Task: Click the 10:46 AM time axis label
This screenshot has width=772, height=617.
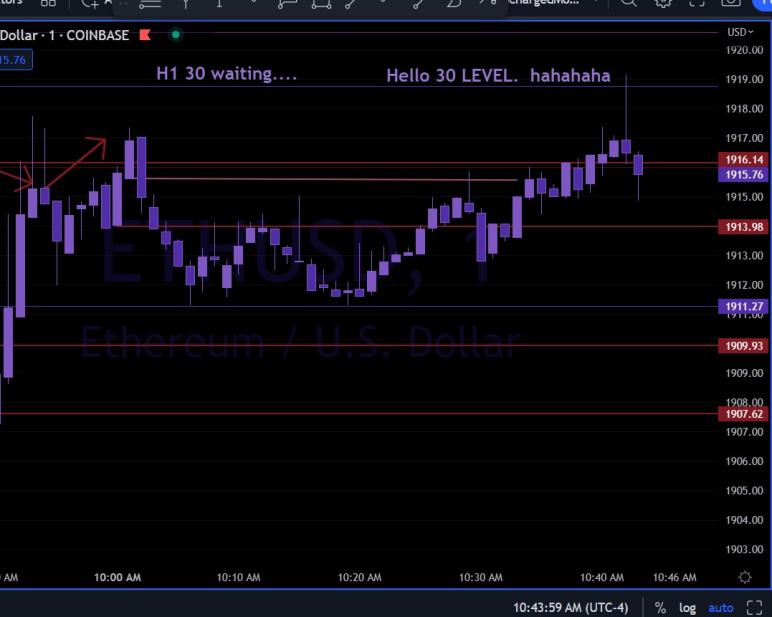Action: click(x=675, y=577)
